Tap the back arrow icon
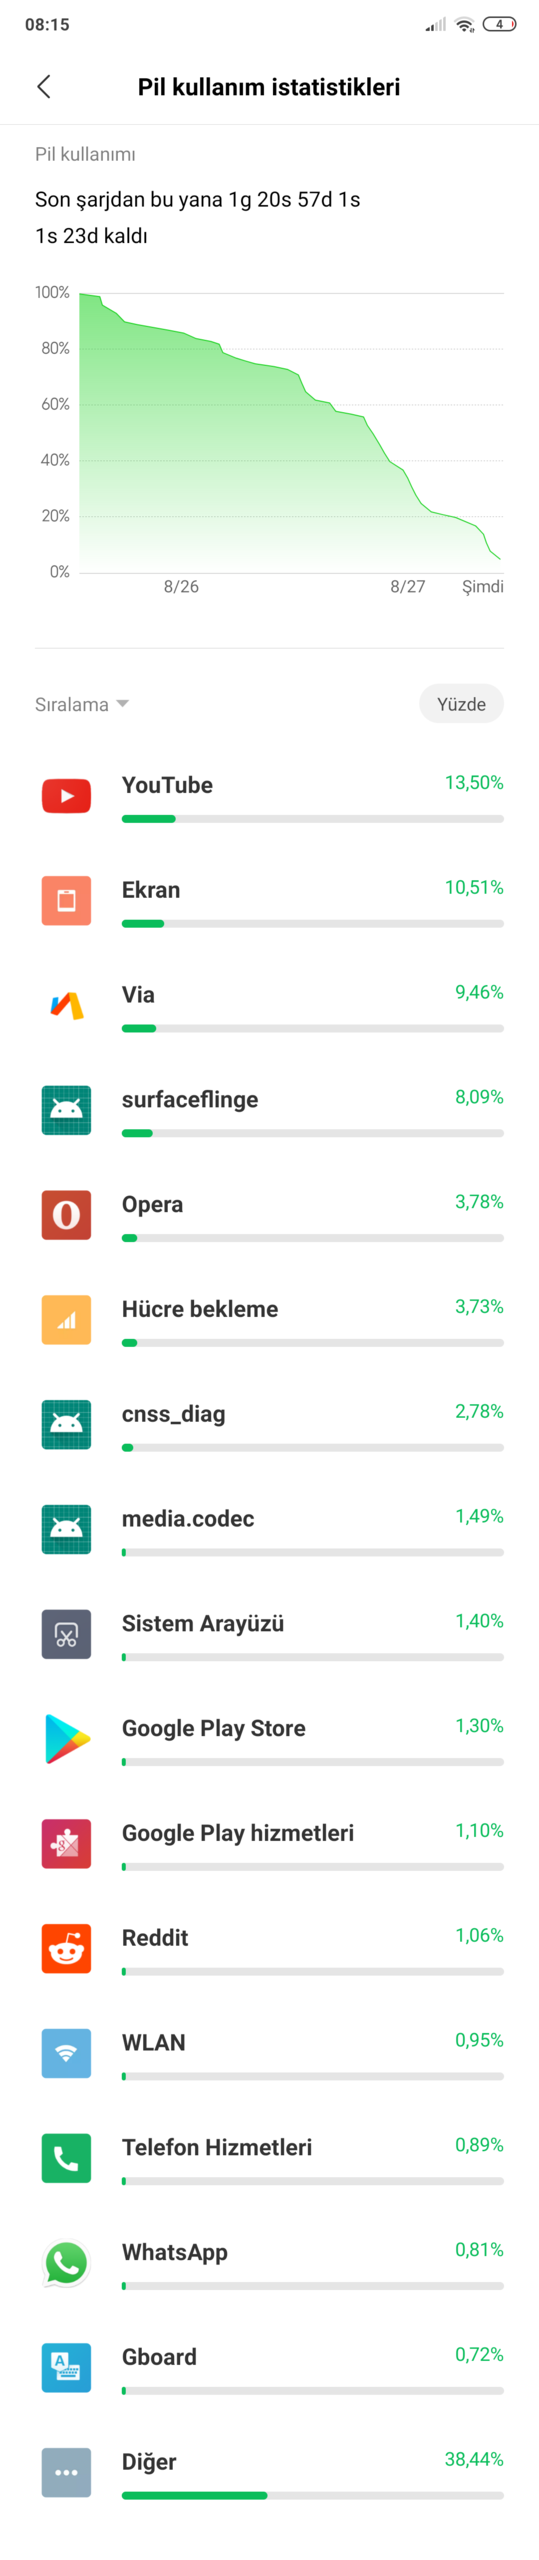The height and width of the screenshot is (2560, 539). [x=44, y=87]
